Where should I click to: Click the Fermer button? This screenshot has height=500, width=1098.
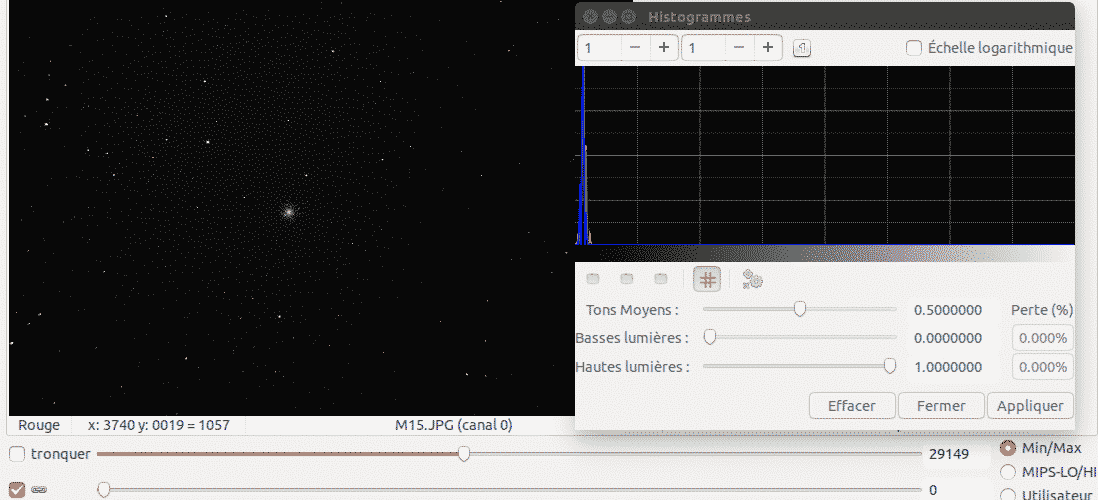point(941,405)
